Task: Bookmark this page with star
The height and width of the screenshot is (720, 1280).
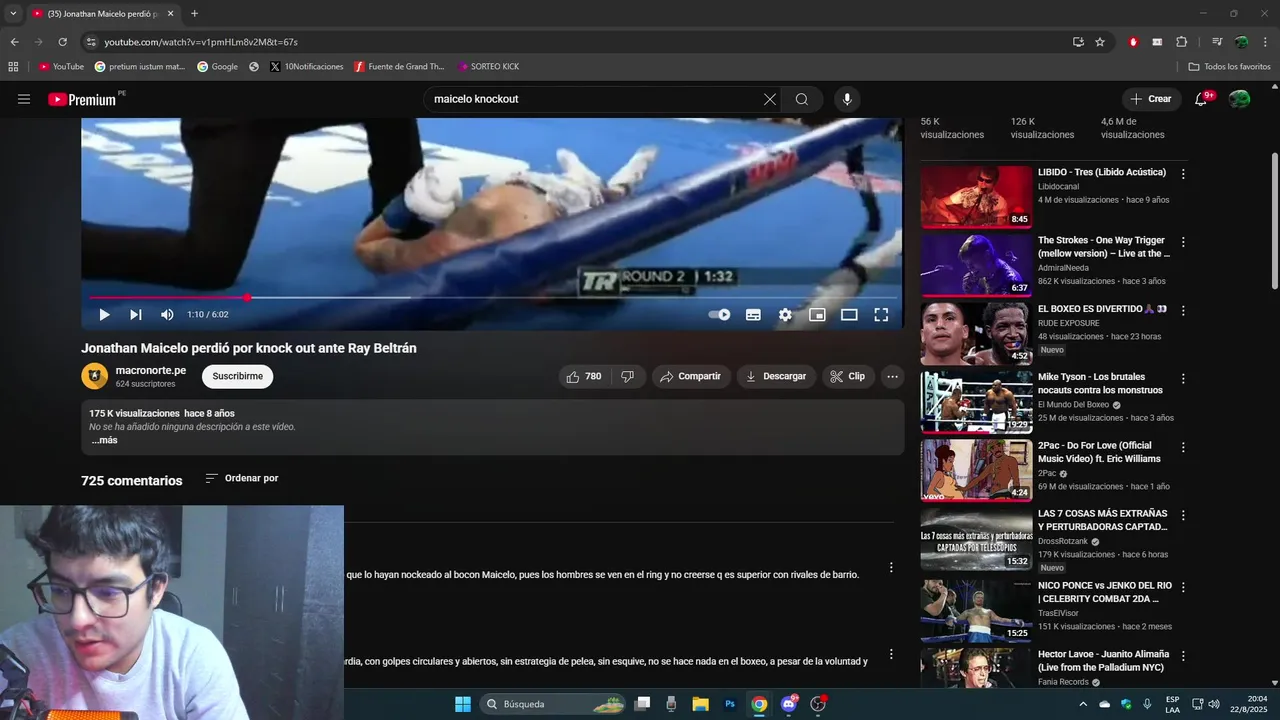Action: (x=1100, y=42)
